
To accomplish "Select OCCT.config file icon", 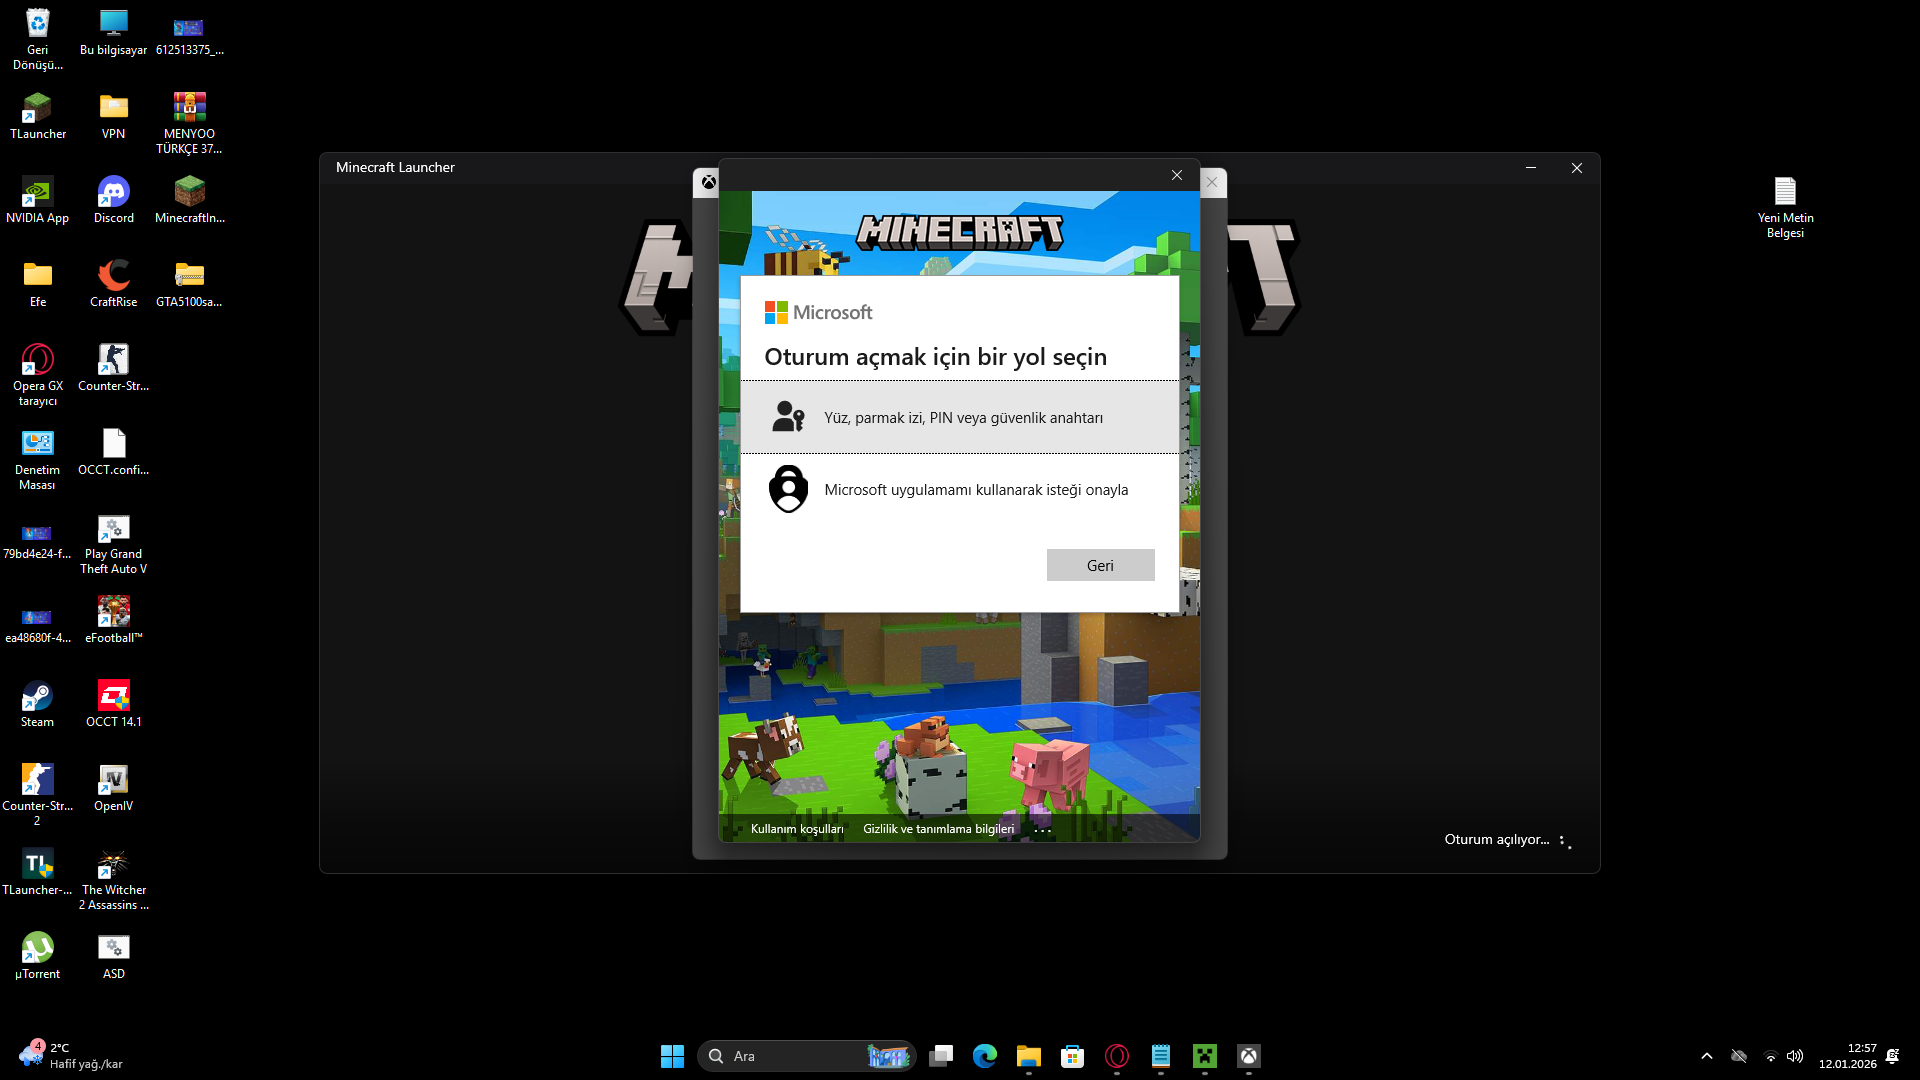I will click(114, 452).
